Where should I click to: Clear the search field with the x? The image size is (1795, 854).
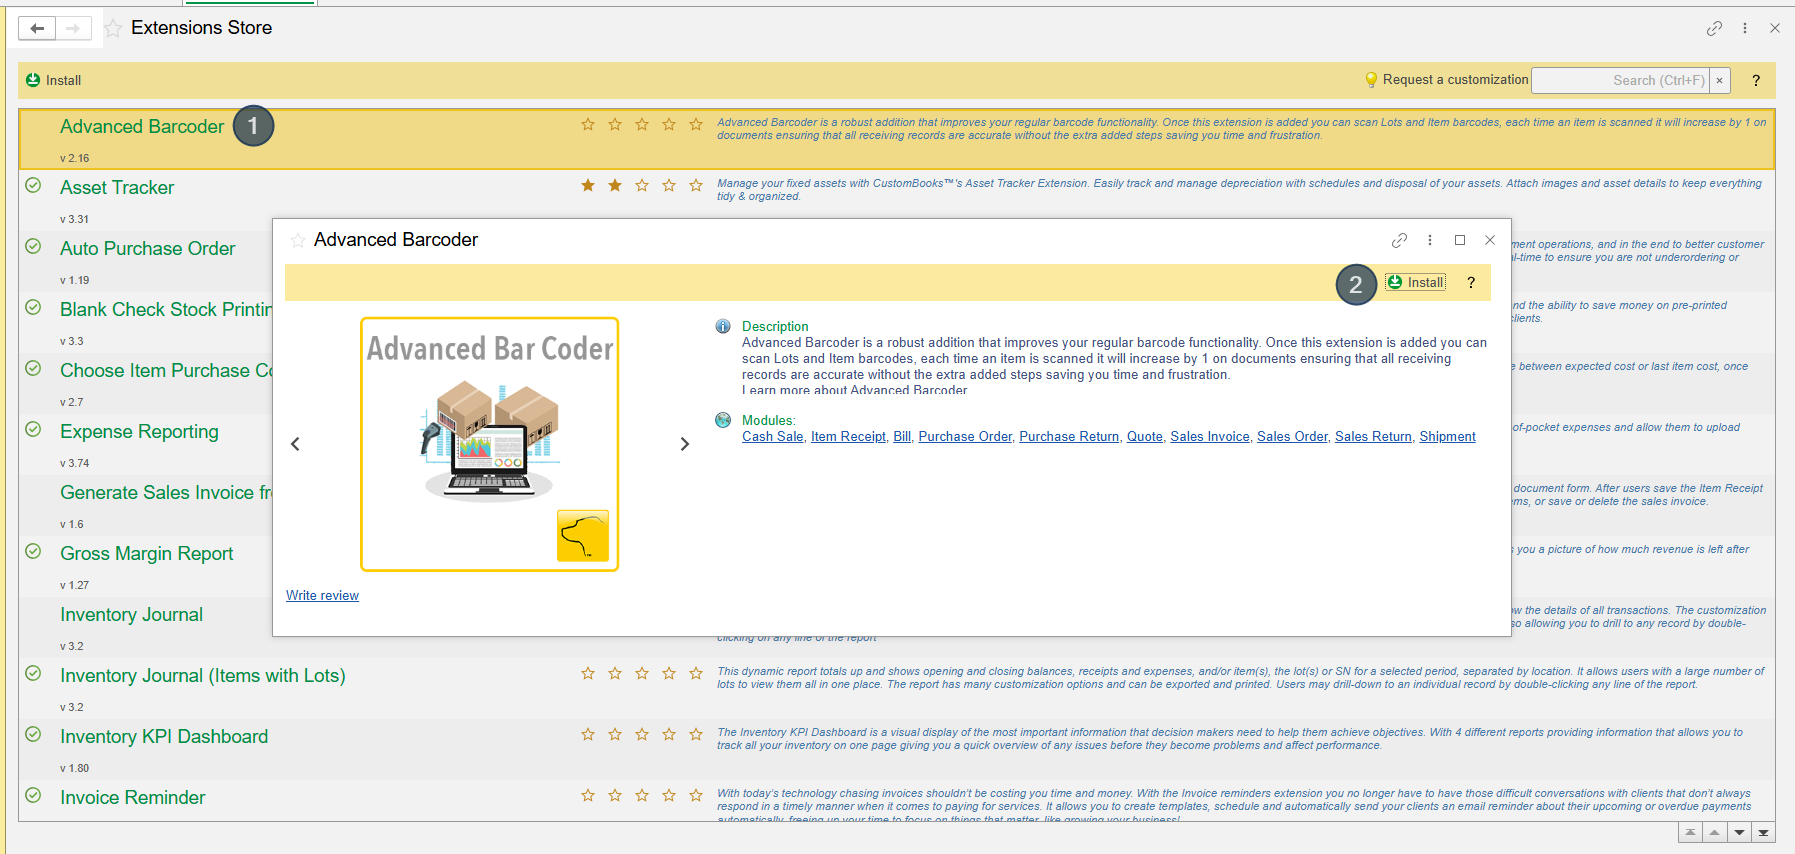click(1719, 81)
